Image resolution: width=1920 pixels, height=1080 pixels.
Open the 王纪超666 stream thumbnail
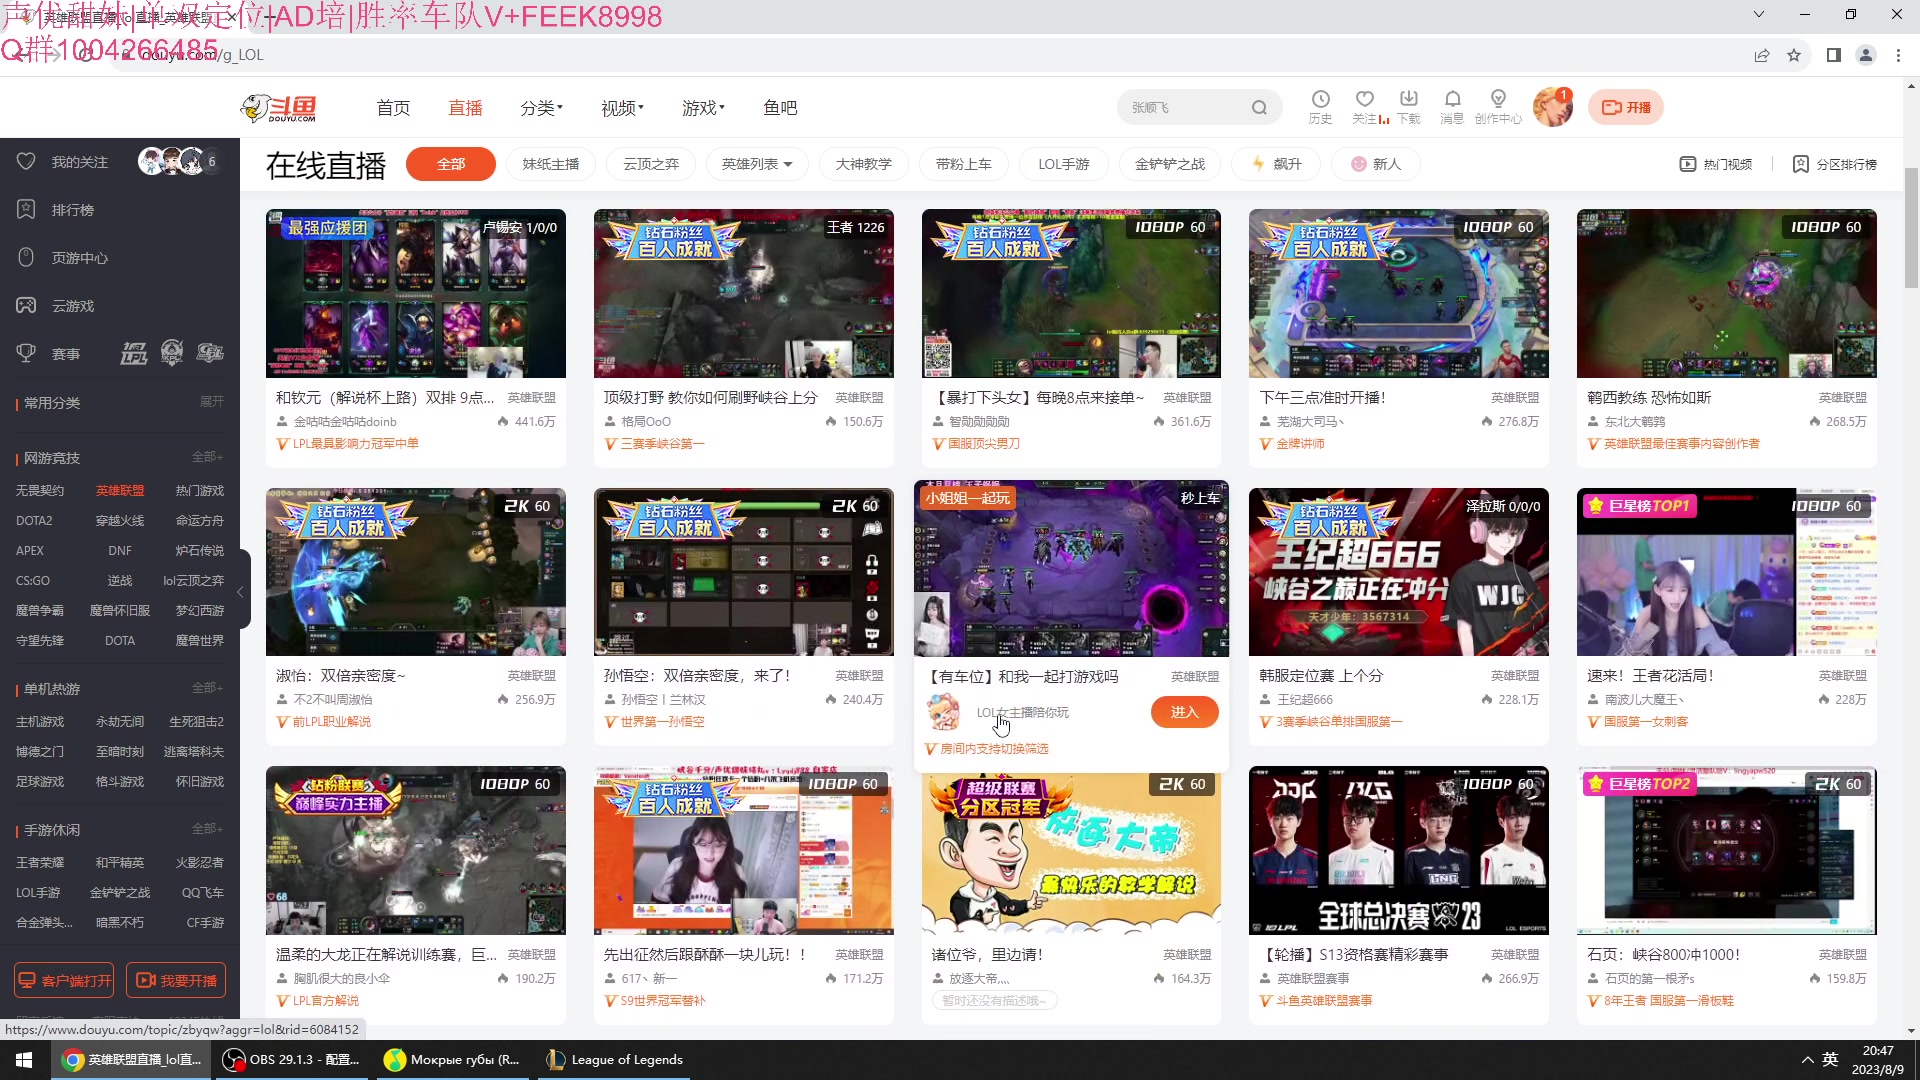click(1398, 572)
